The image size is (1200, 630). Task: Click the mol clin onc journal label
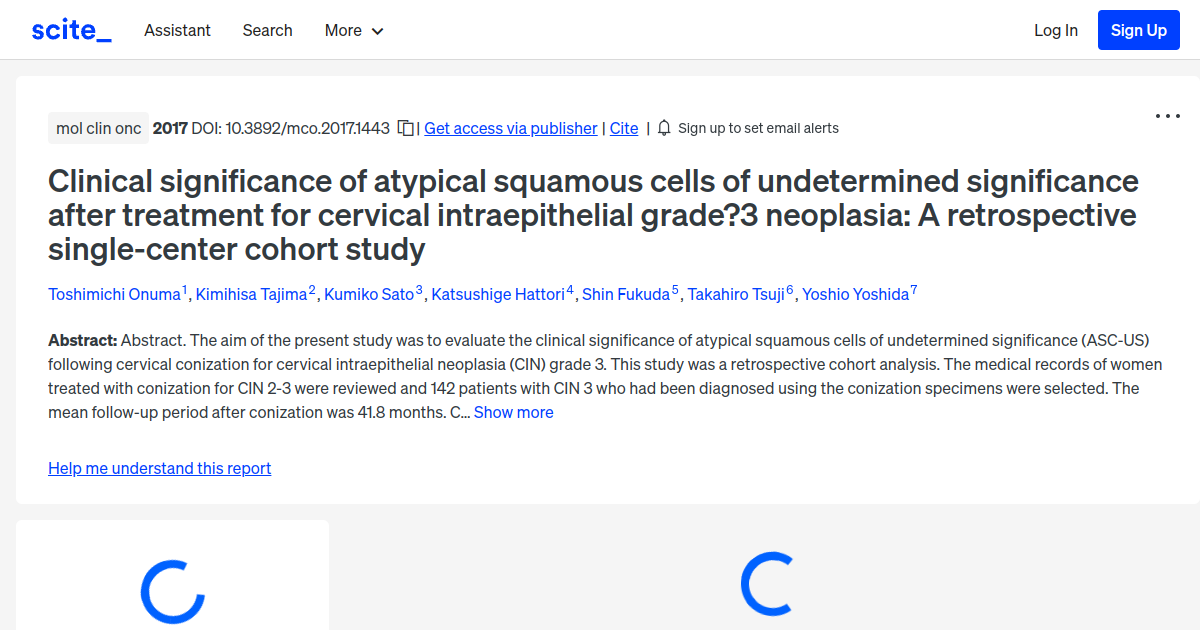(x=98, y=128)
